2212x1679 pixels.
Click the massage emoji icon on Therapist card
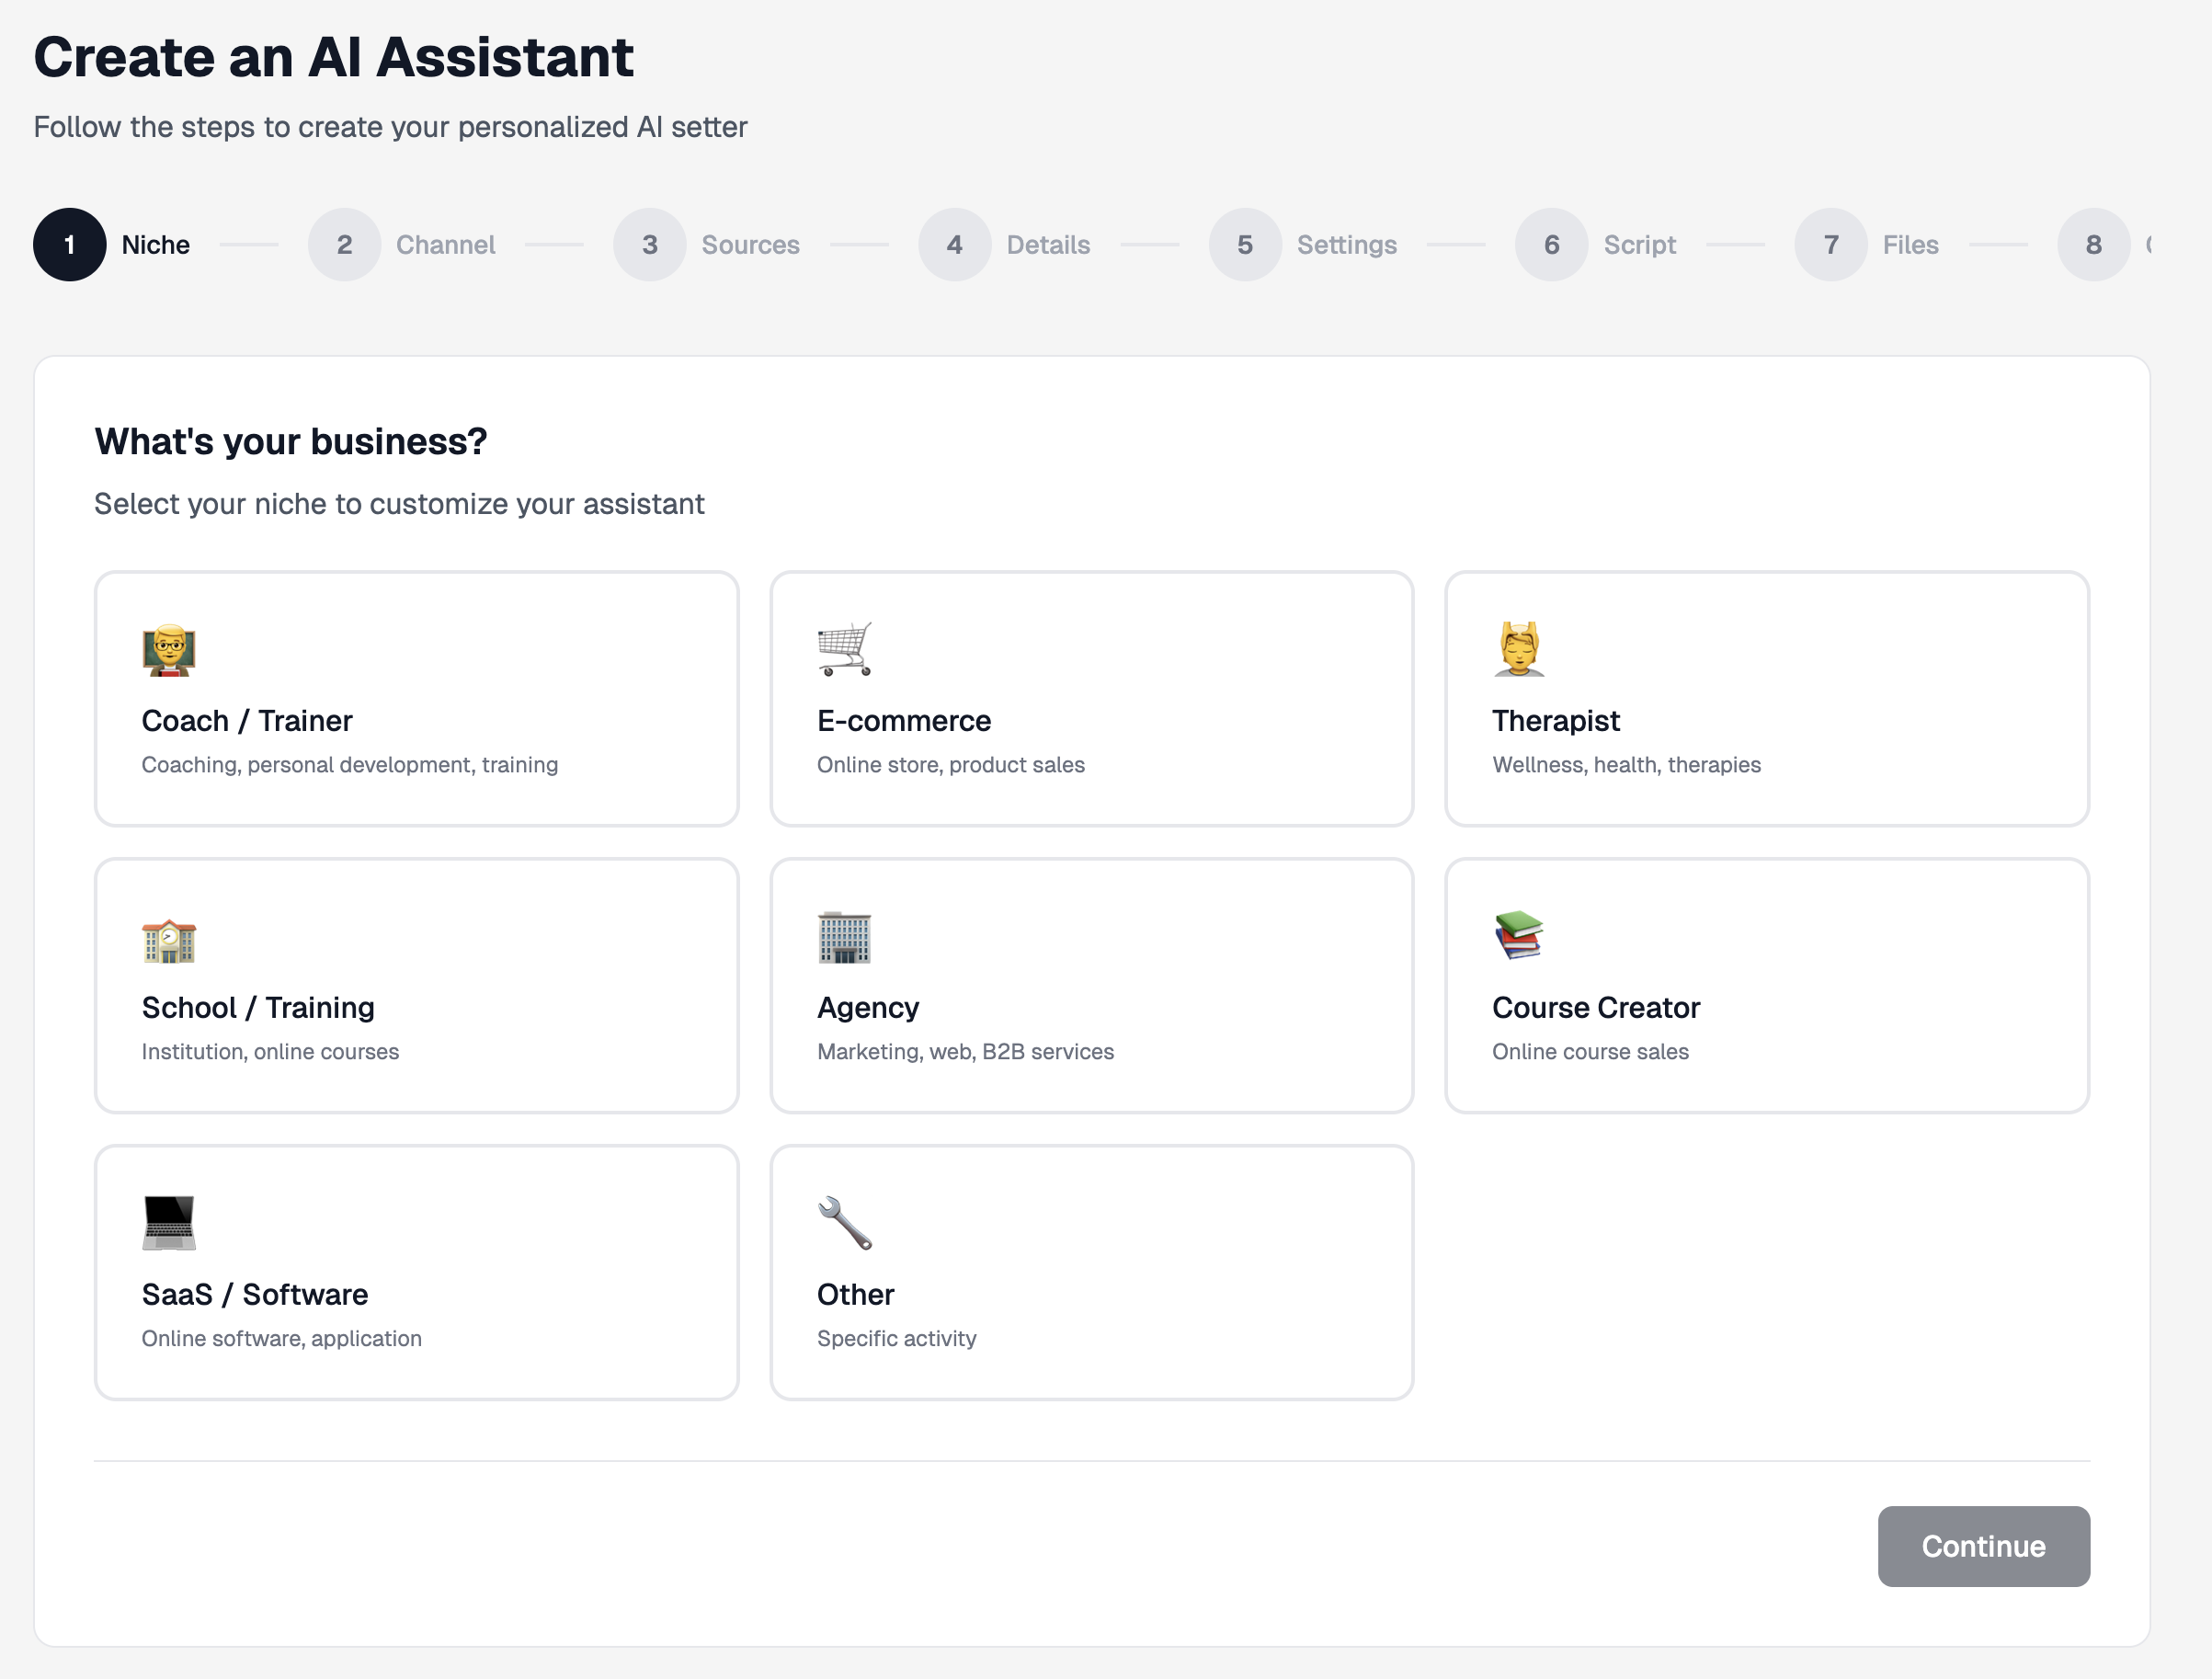pyautogui.click(x=1518, y=648)
